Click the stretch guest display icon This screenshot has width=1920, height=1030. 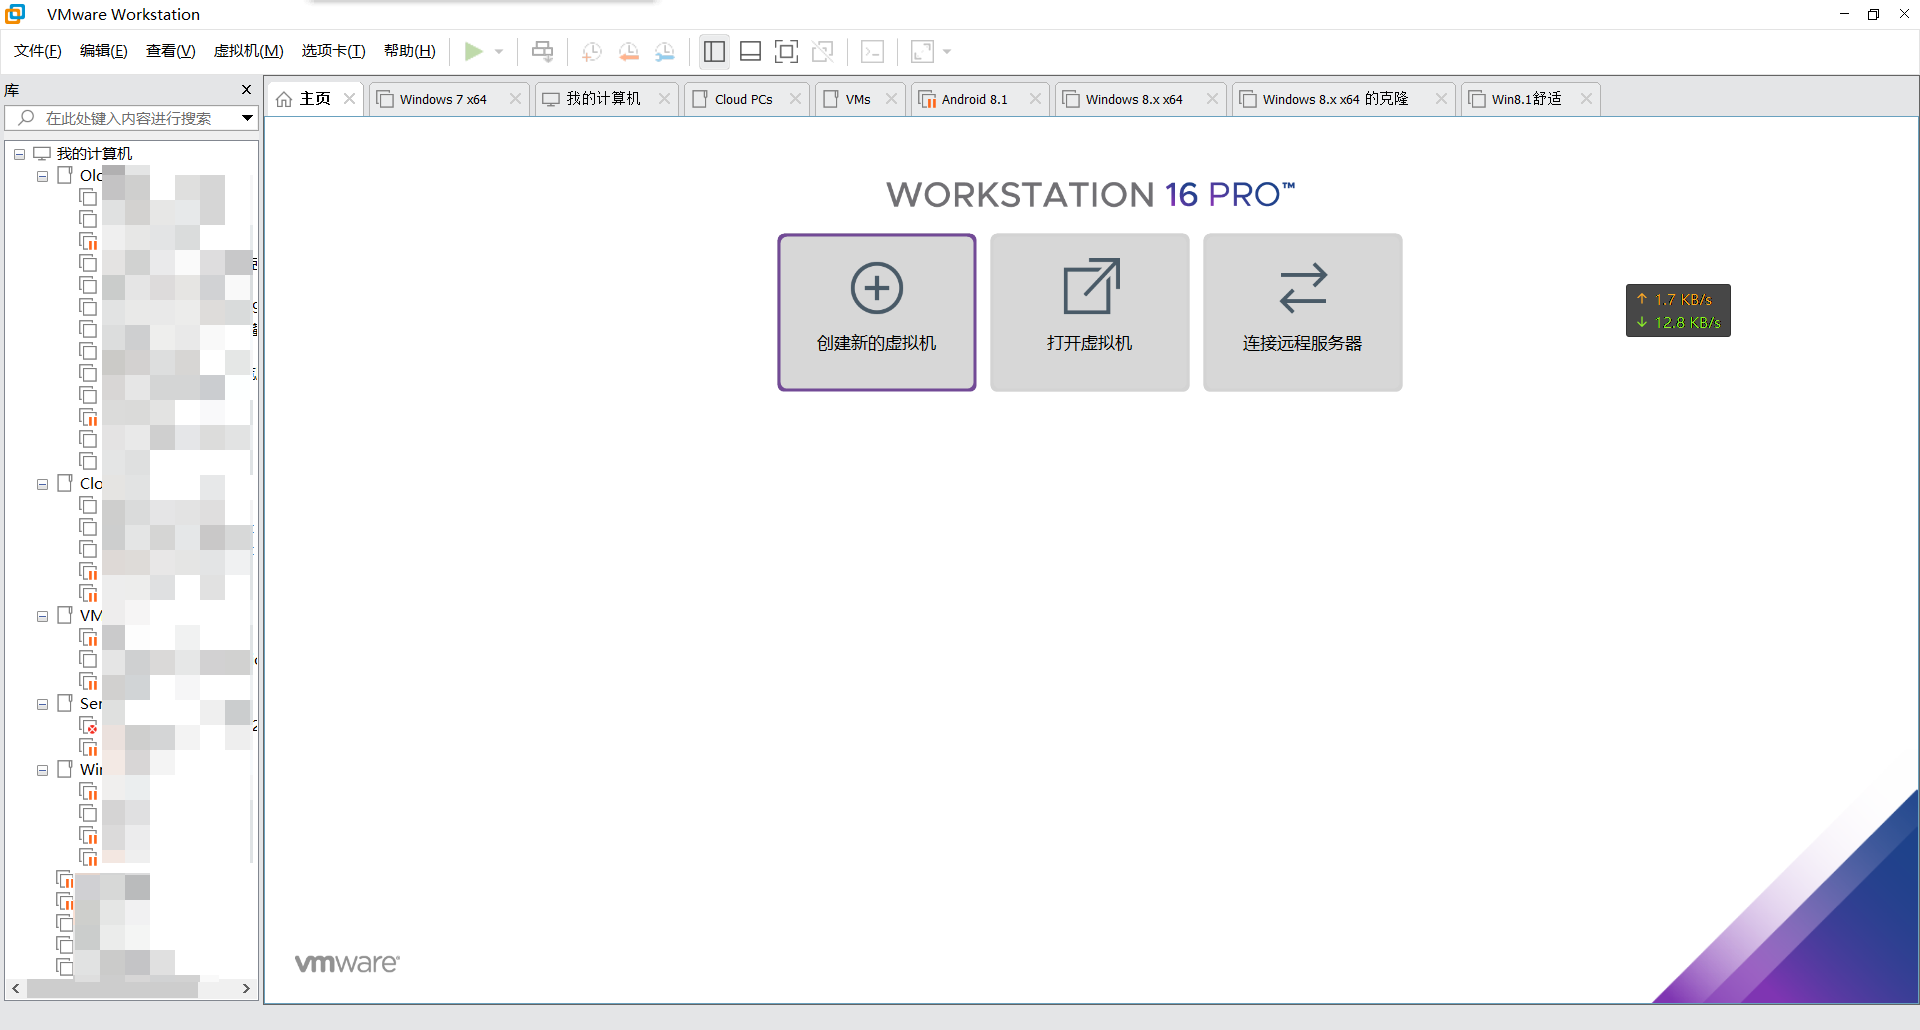pos(922,51)
